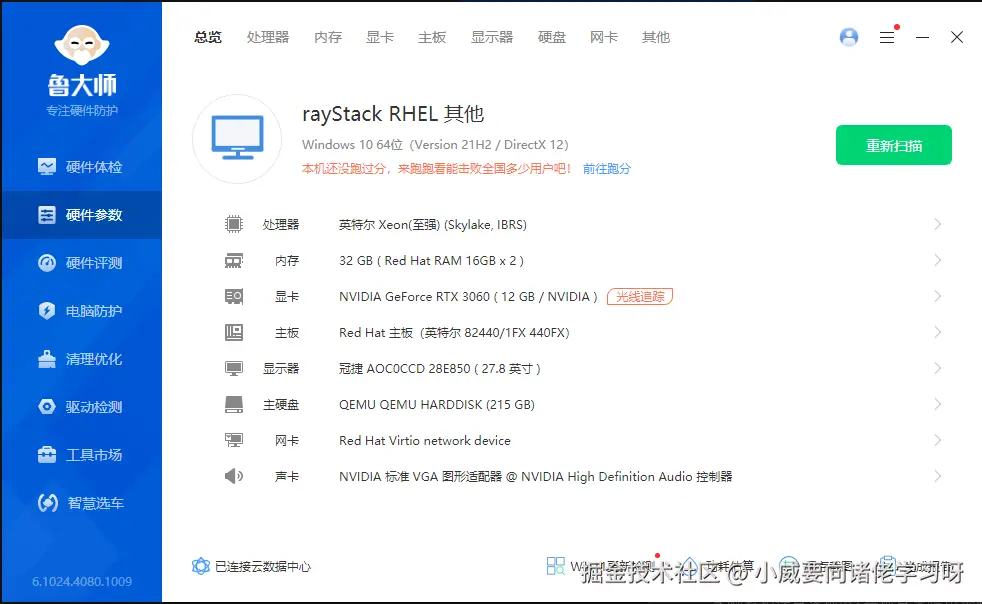Click the 光线追踪 badge
The height and width of the screenshot is (604, 982).
tap(640, 296)
